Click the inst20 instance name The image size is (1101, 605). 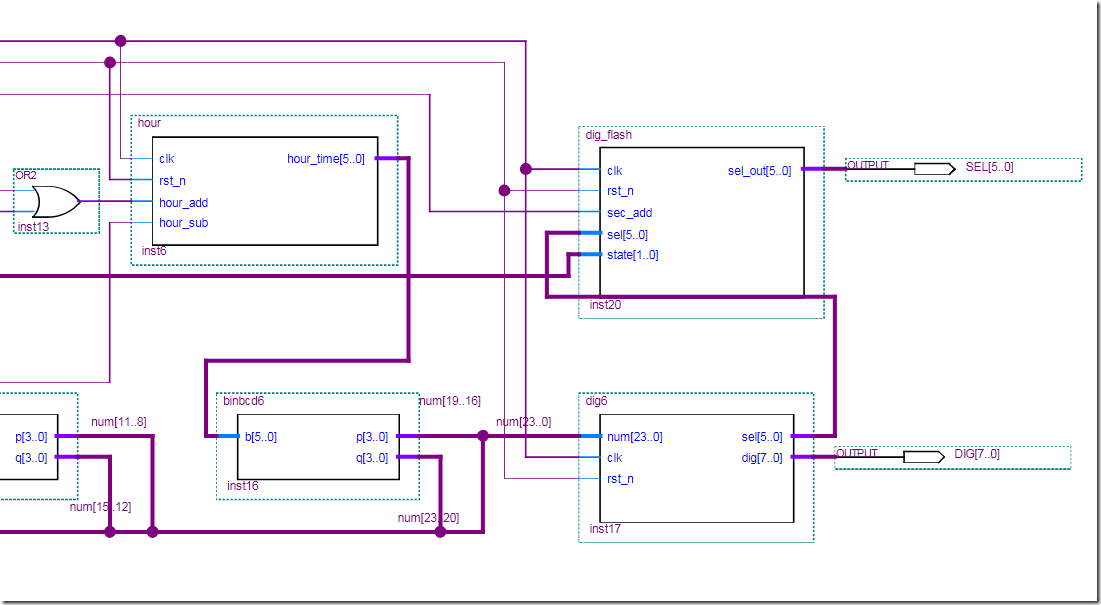pos(605,305)
